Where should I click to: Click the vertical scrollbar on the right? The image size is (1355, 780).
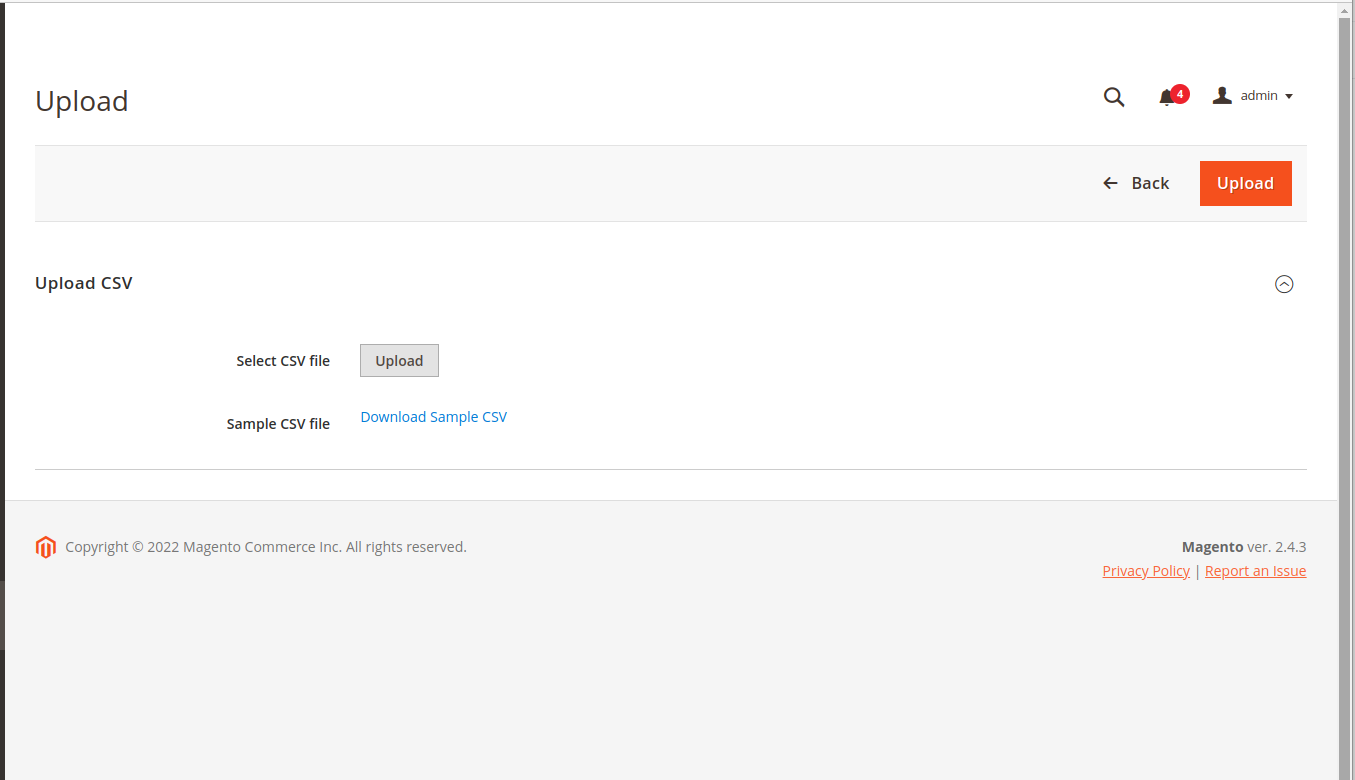pyautogui.click(x=1345, y=300)
